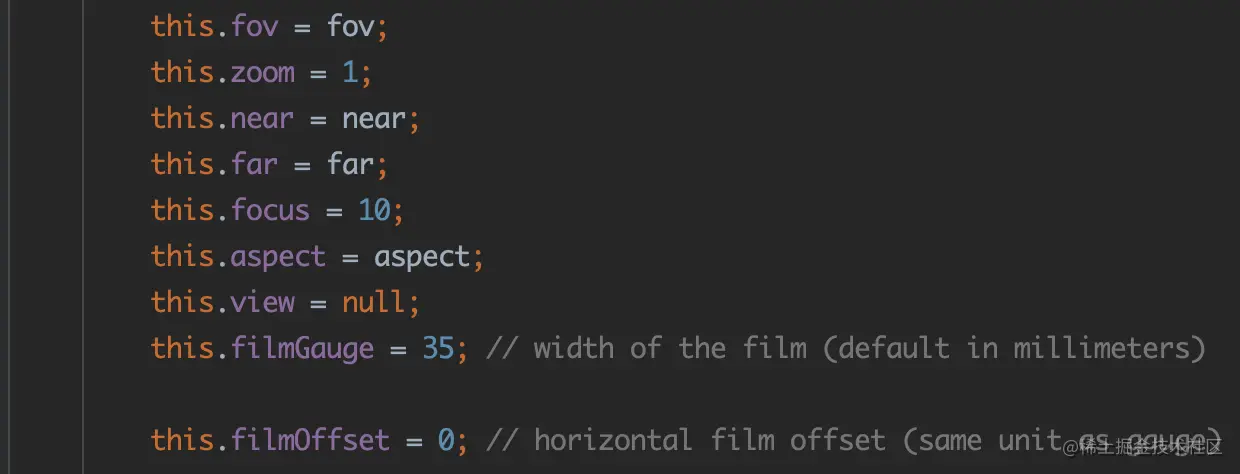Click the view property in this.view
Screen dimensions: 1240x474
262,302
